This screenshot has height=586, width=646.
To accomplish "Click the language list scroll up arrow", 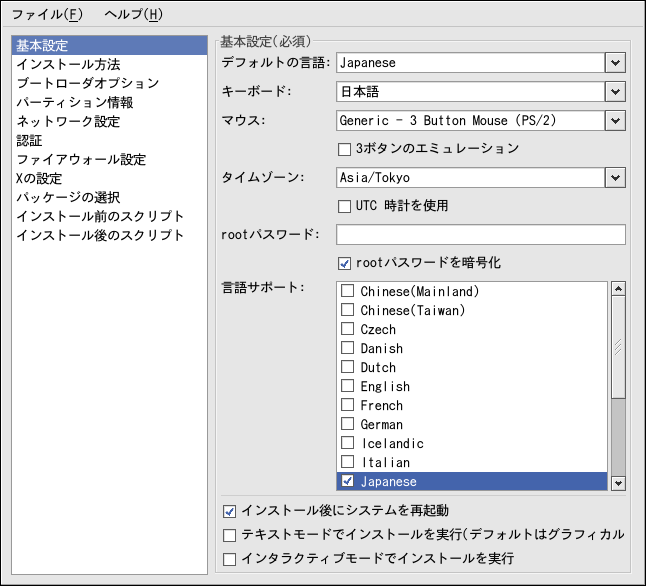I will pyautogui.click(x=618, y=290).
